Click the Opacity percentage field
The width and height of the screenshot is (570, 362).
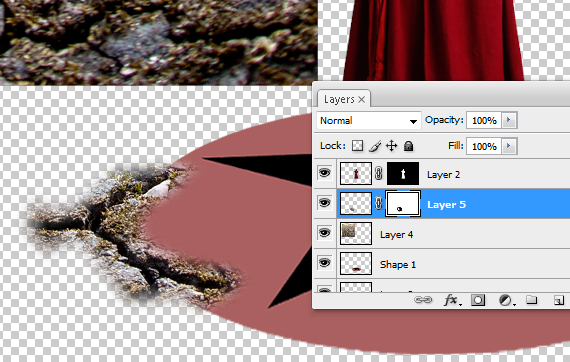click(484, 120)
